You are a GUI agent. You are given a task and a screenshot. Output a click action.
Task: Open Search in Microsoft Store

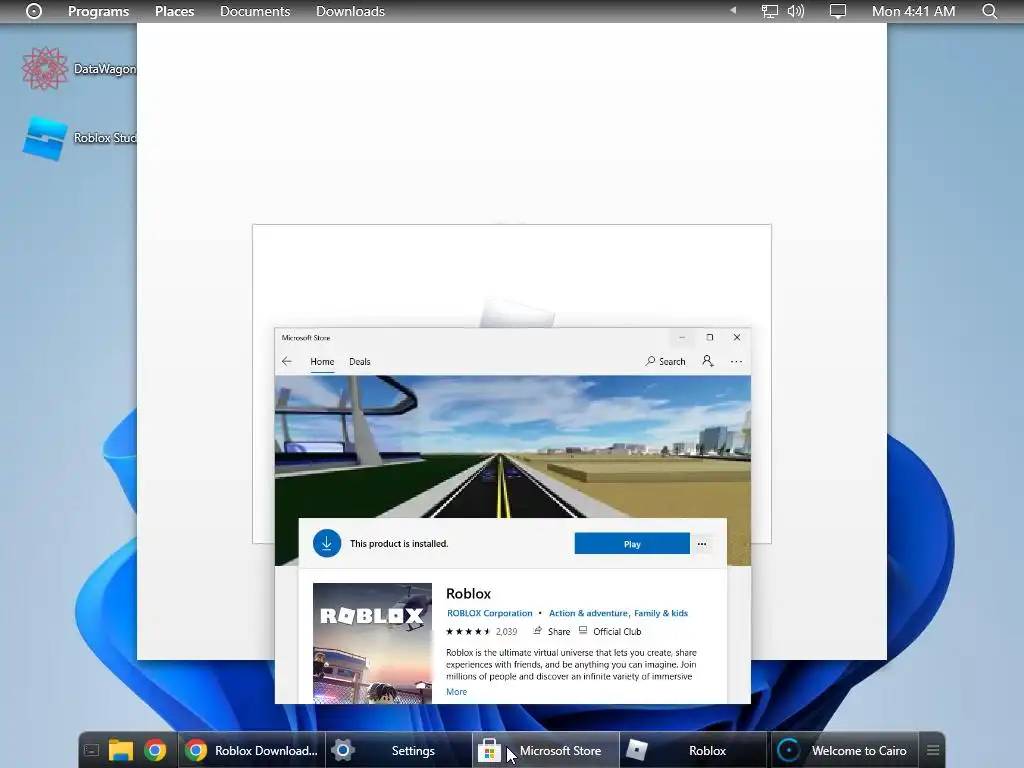tap(665, 361)
